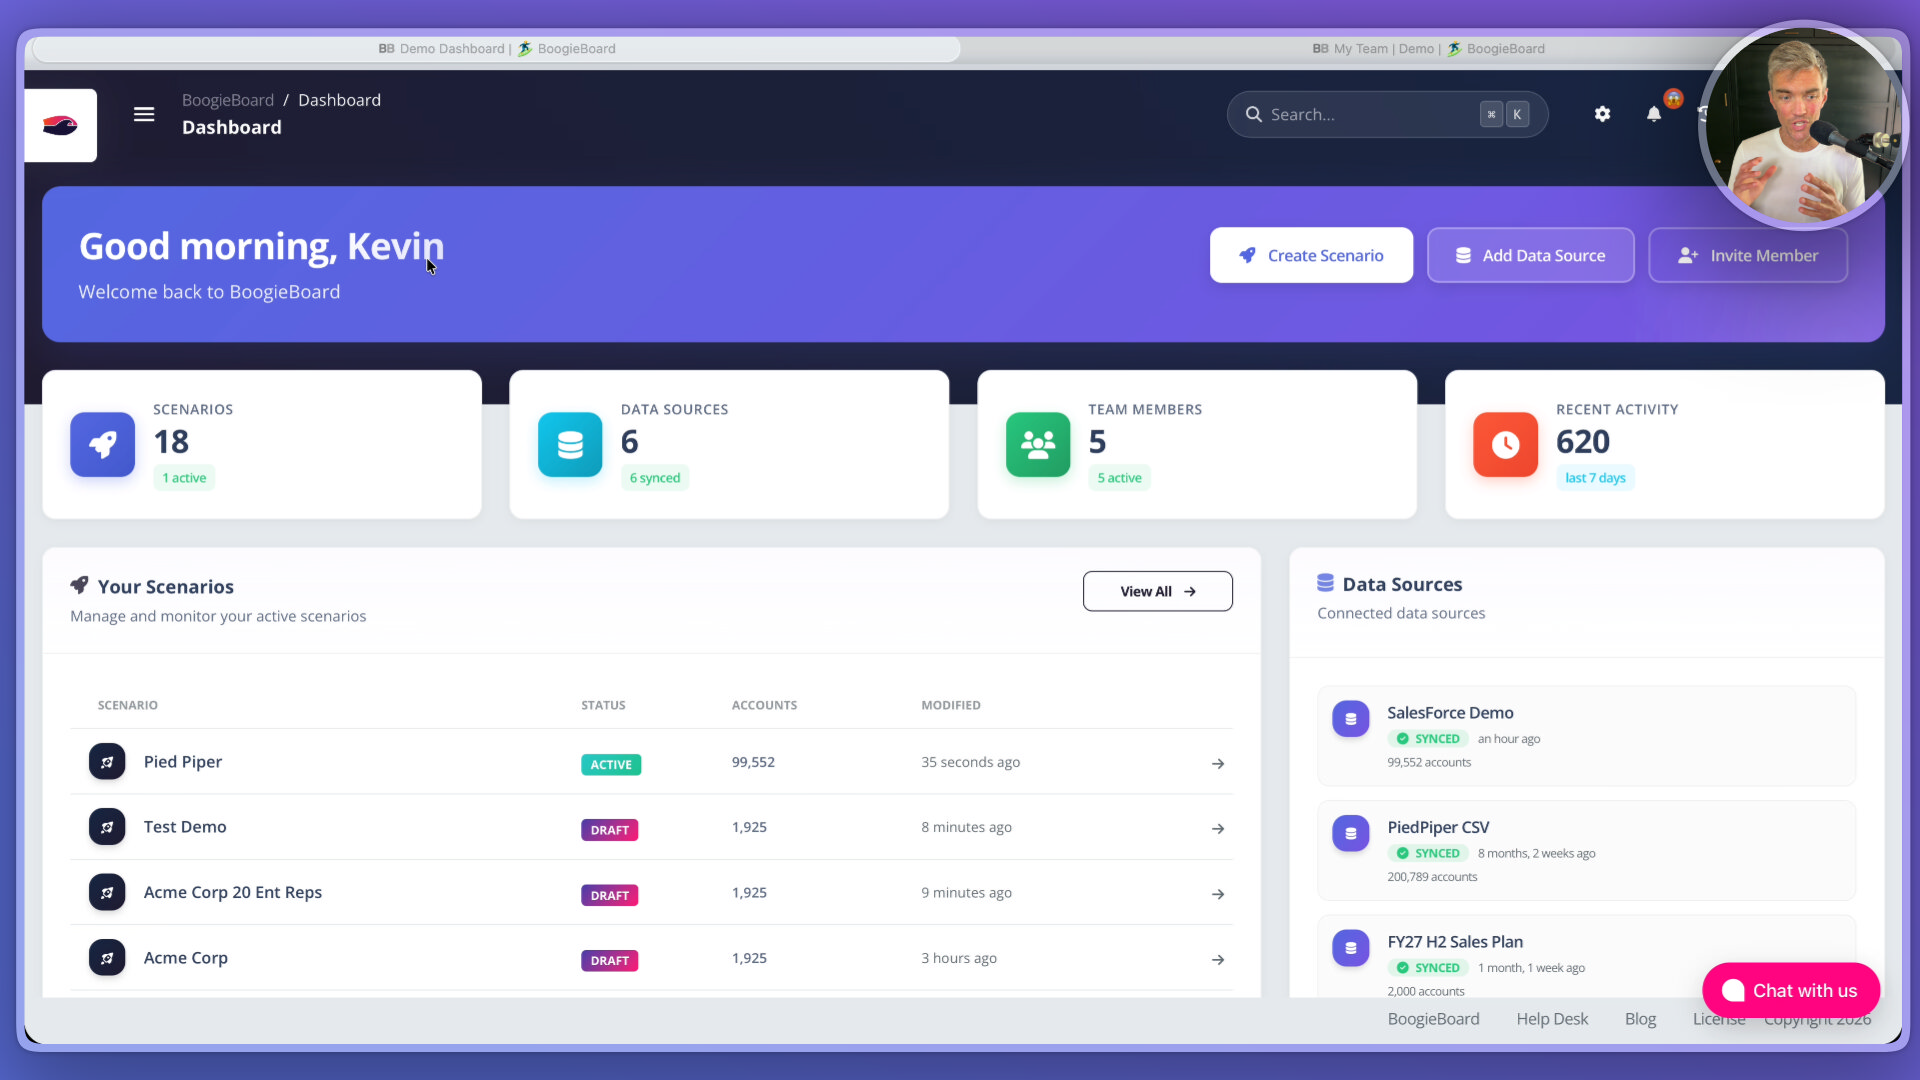
Task: Click the Acme Corp scenario row icon
Action: (x=107, y=958)
